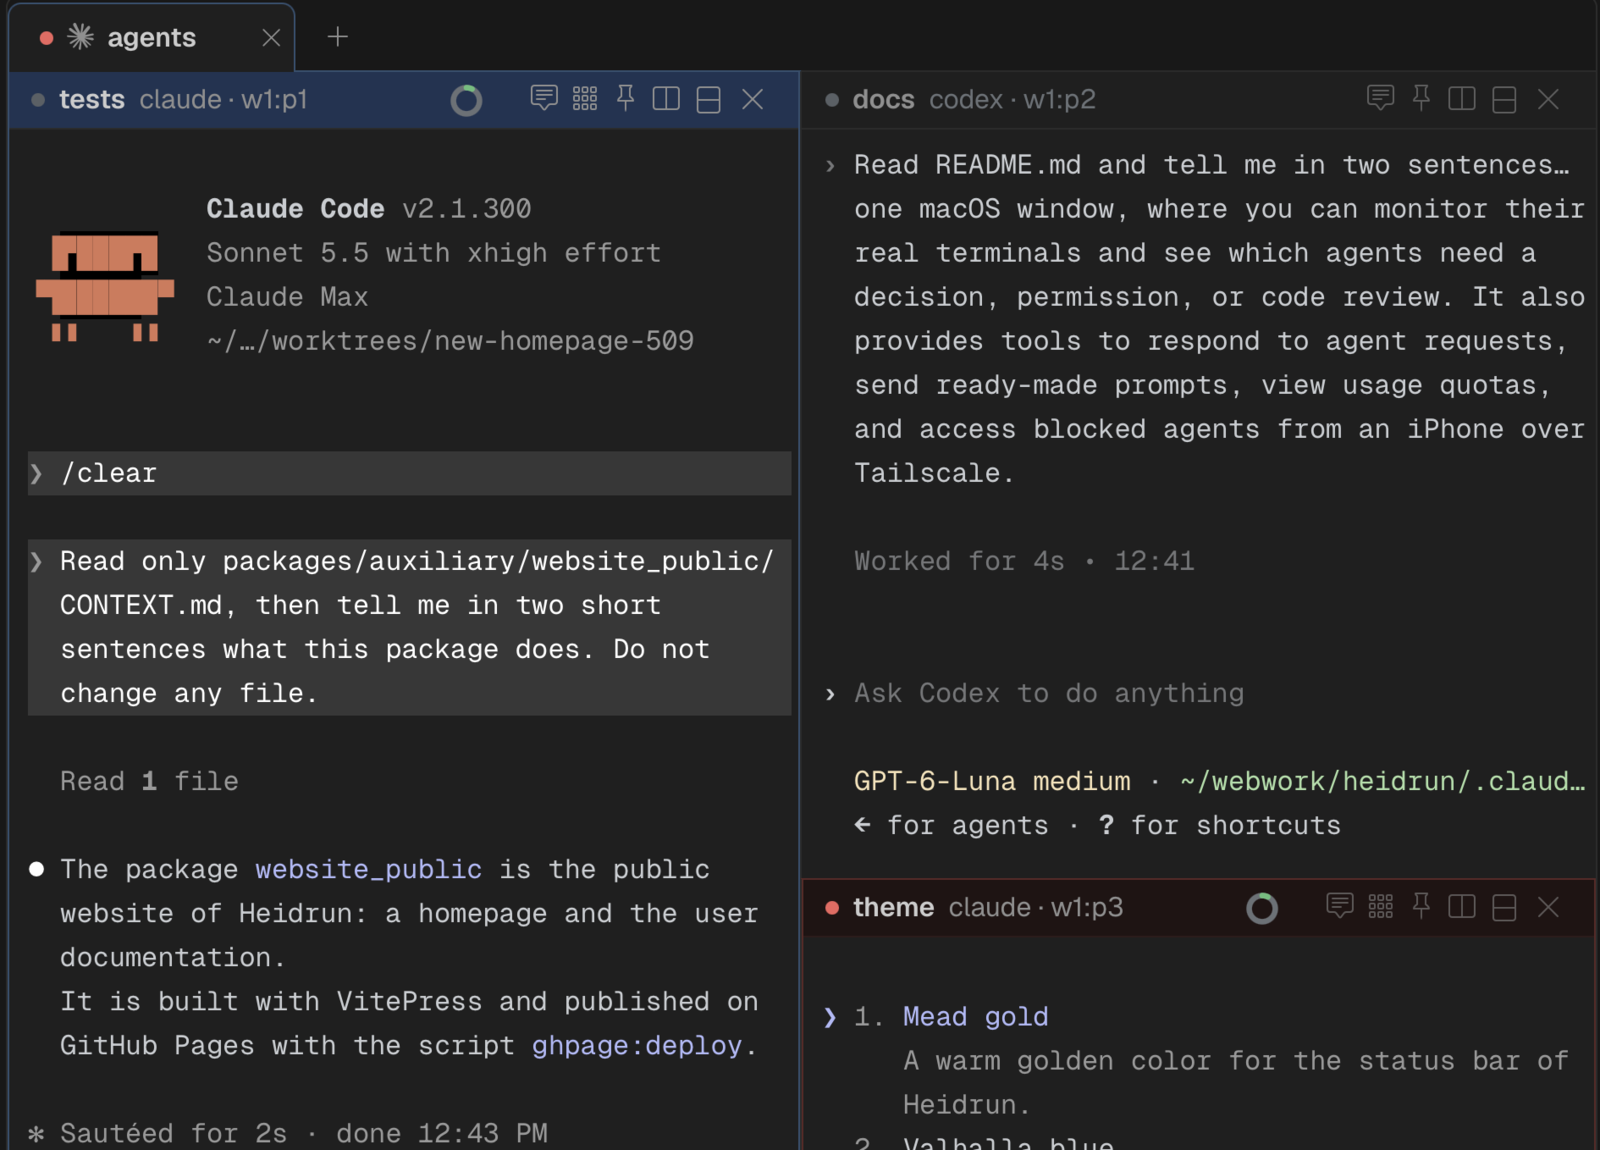Choose the 'Mead gold' option

[975, 1016]
